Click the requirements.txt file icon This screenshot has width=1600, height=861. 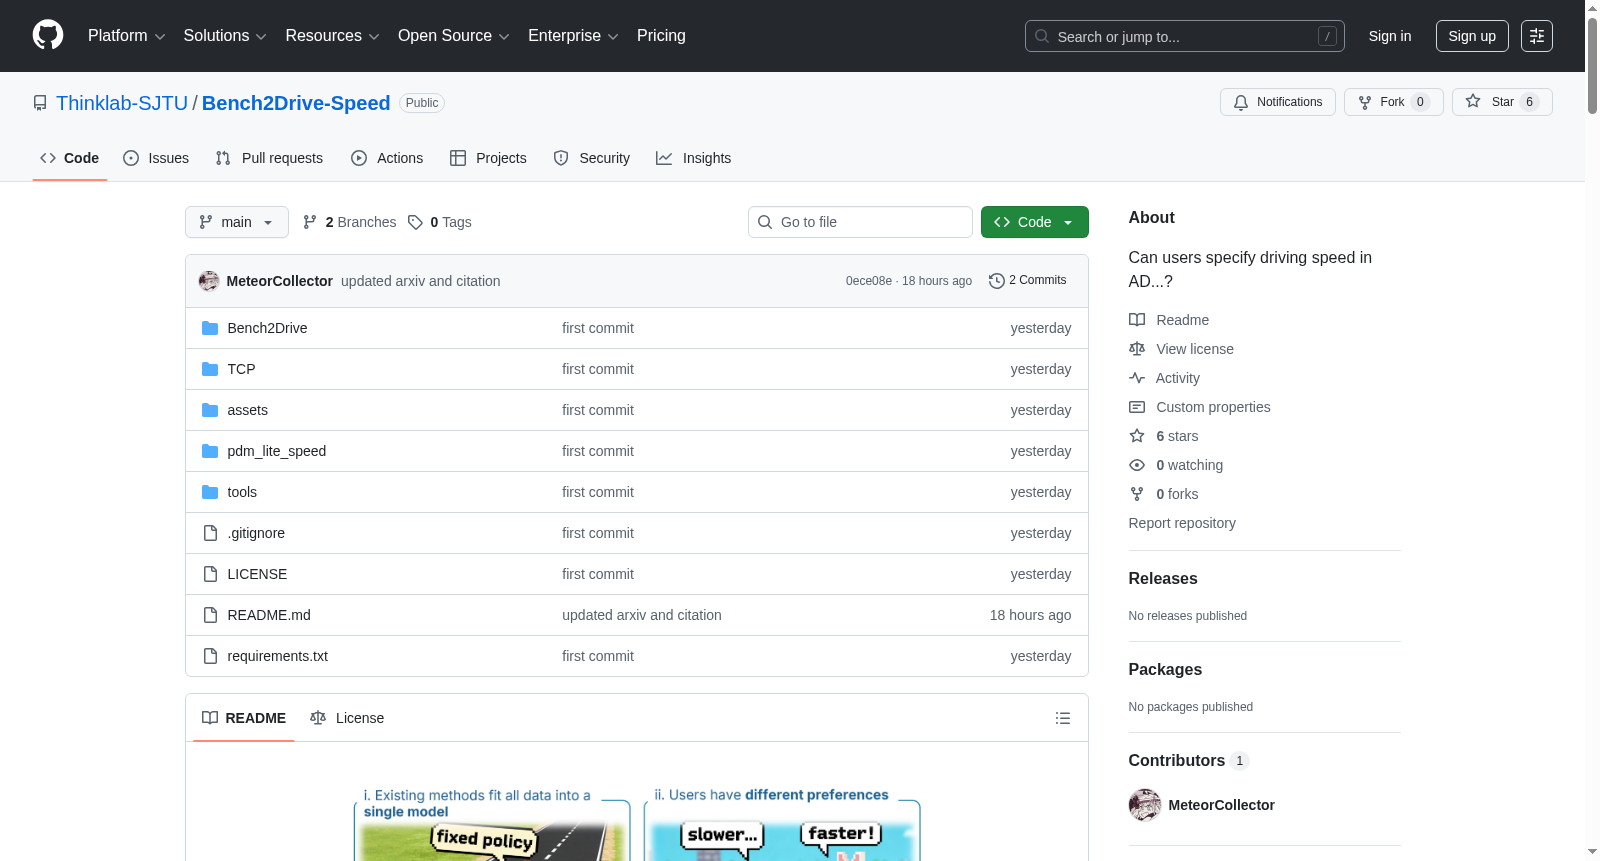210,656
